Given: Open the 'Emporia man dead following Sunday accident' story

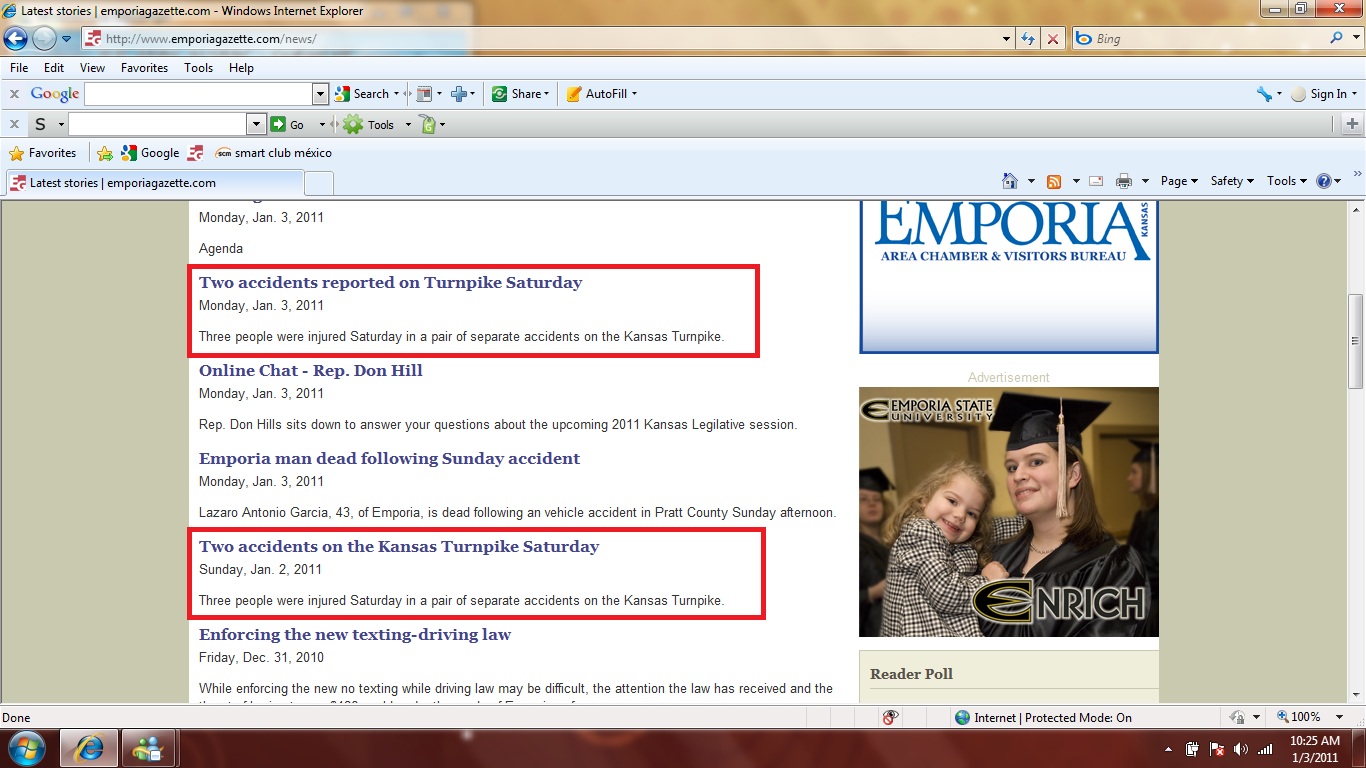Looking at the screenshot, I should point(389,459).
